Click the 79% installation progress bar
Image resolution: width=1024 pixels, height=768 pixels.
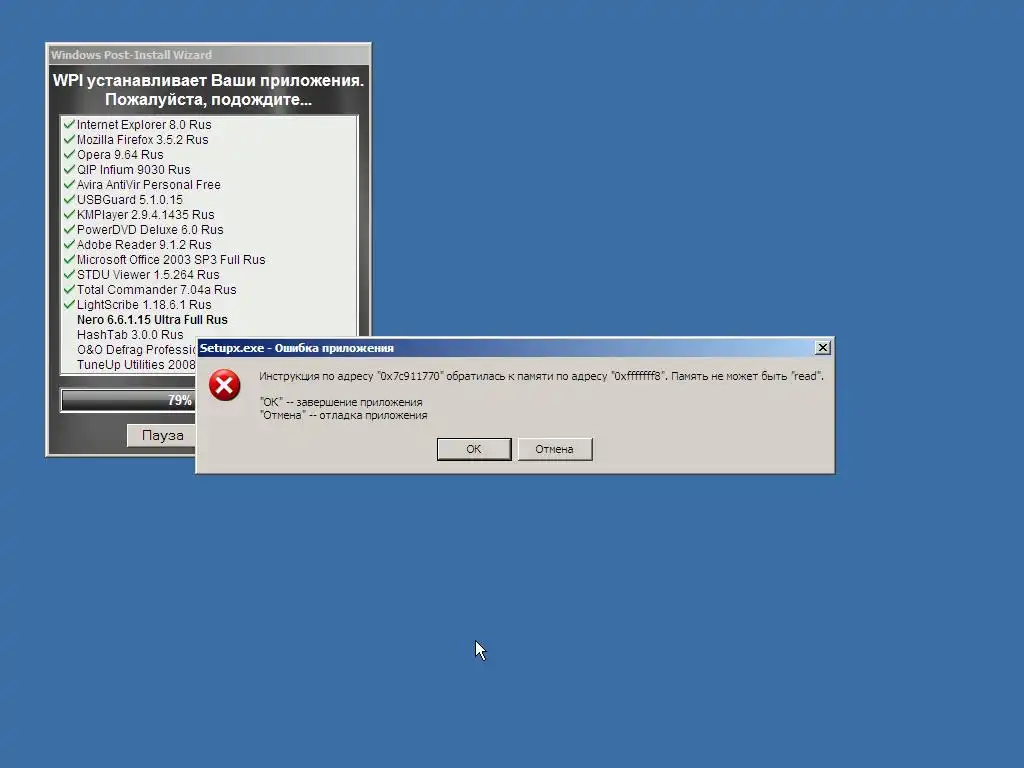click(129, 400)
